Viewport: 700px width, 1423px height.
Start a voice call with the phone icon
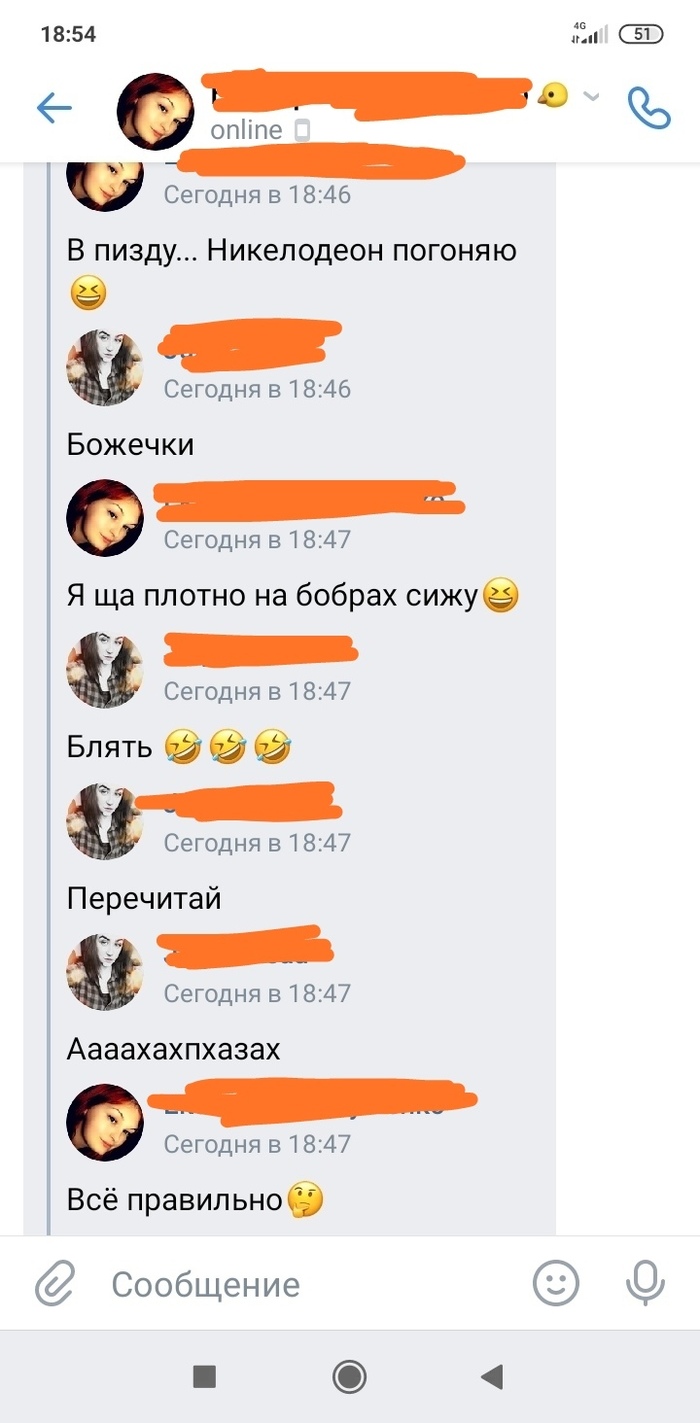click(648, 108)
